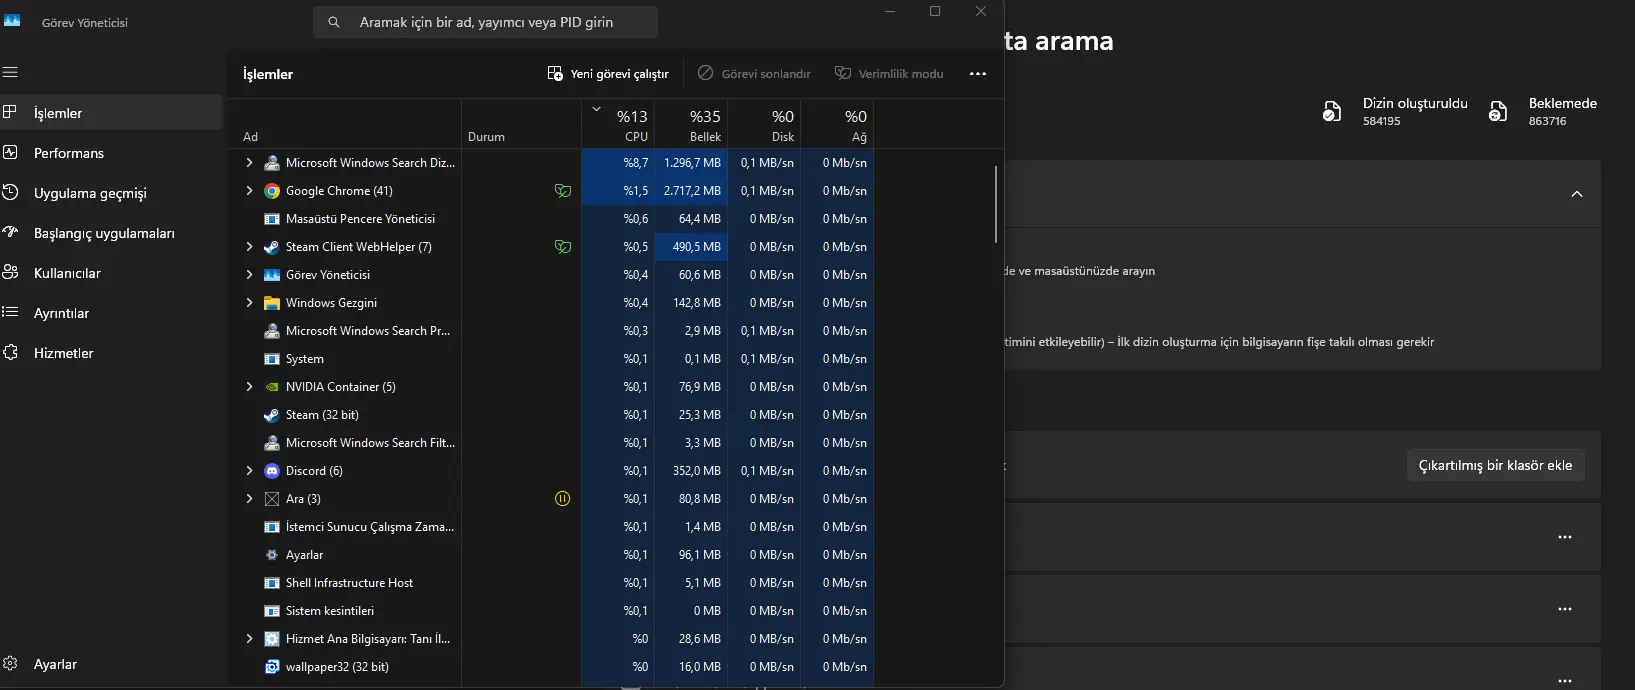Sort by Ağ column header

pos(837,125)
